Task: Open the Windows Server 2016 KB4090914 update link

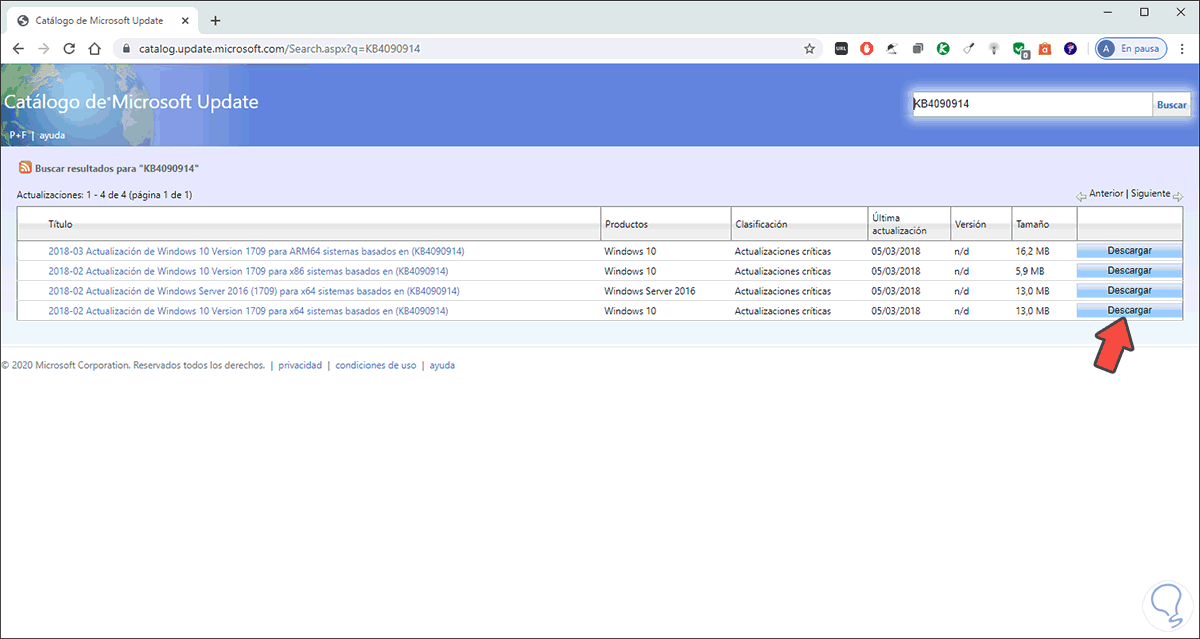Action: pos(254,291)
